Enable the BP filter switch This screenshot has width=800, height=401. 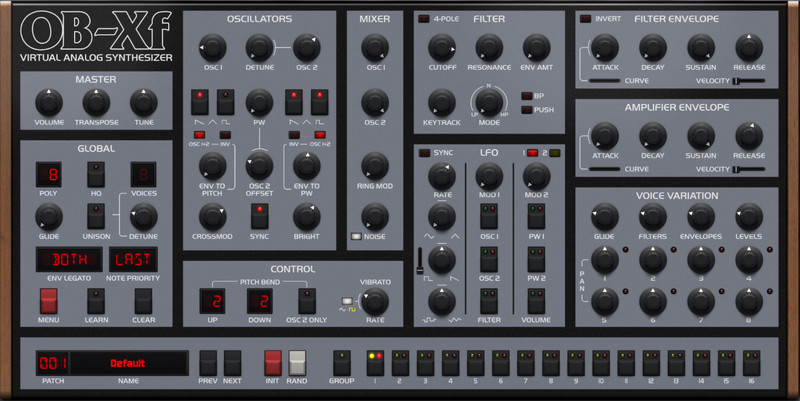[527, 96]
